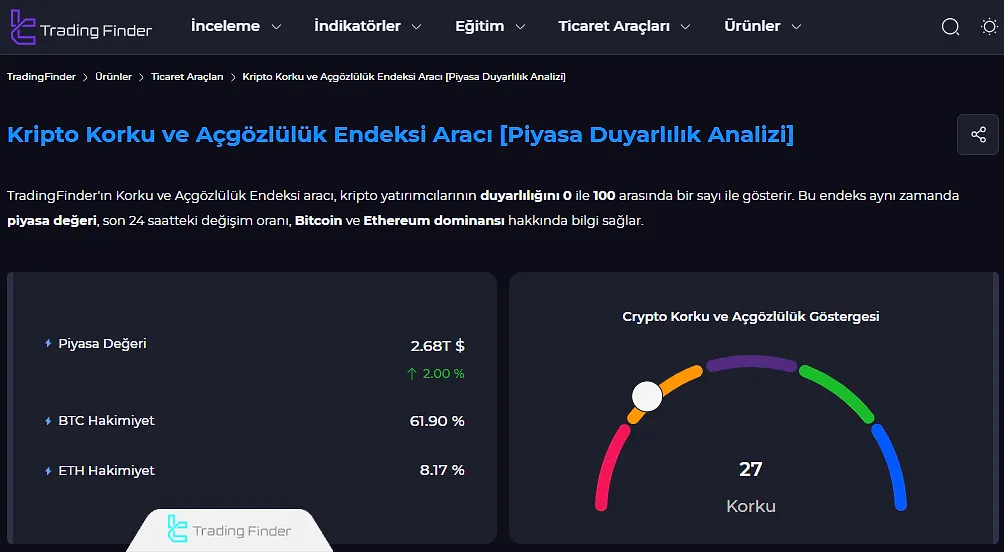The width and height of the screenshot is (1004, 552).
Task: Expand the Ticaret Araçları menu chevron
Action: (685, 27)
